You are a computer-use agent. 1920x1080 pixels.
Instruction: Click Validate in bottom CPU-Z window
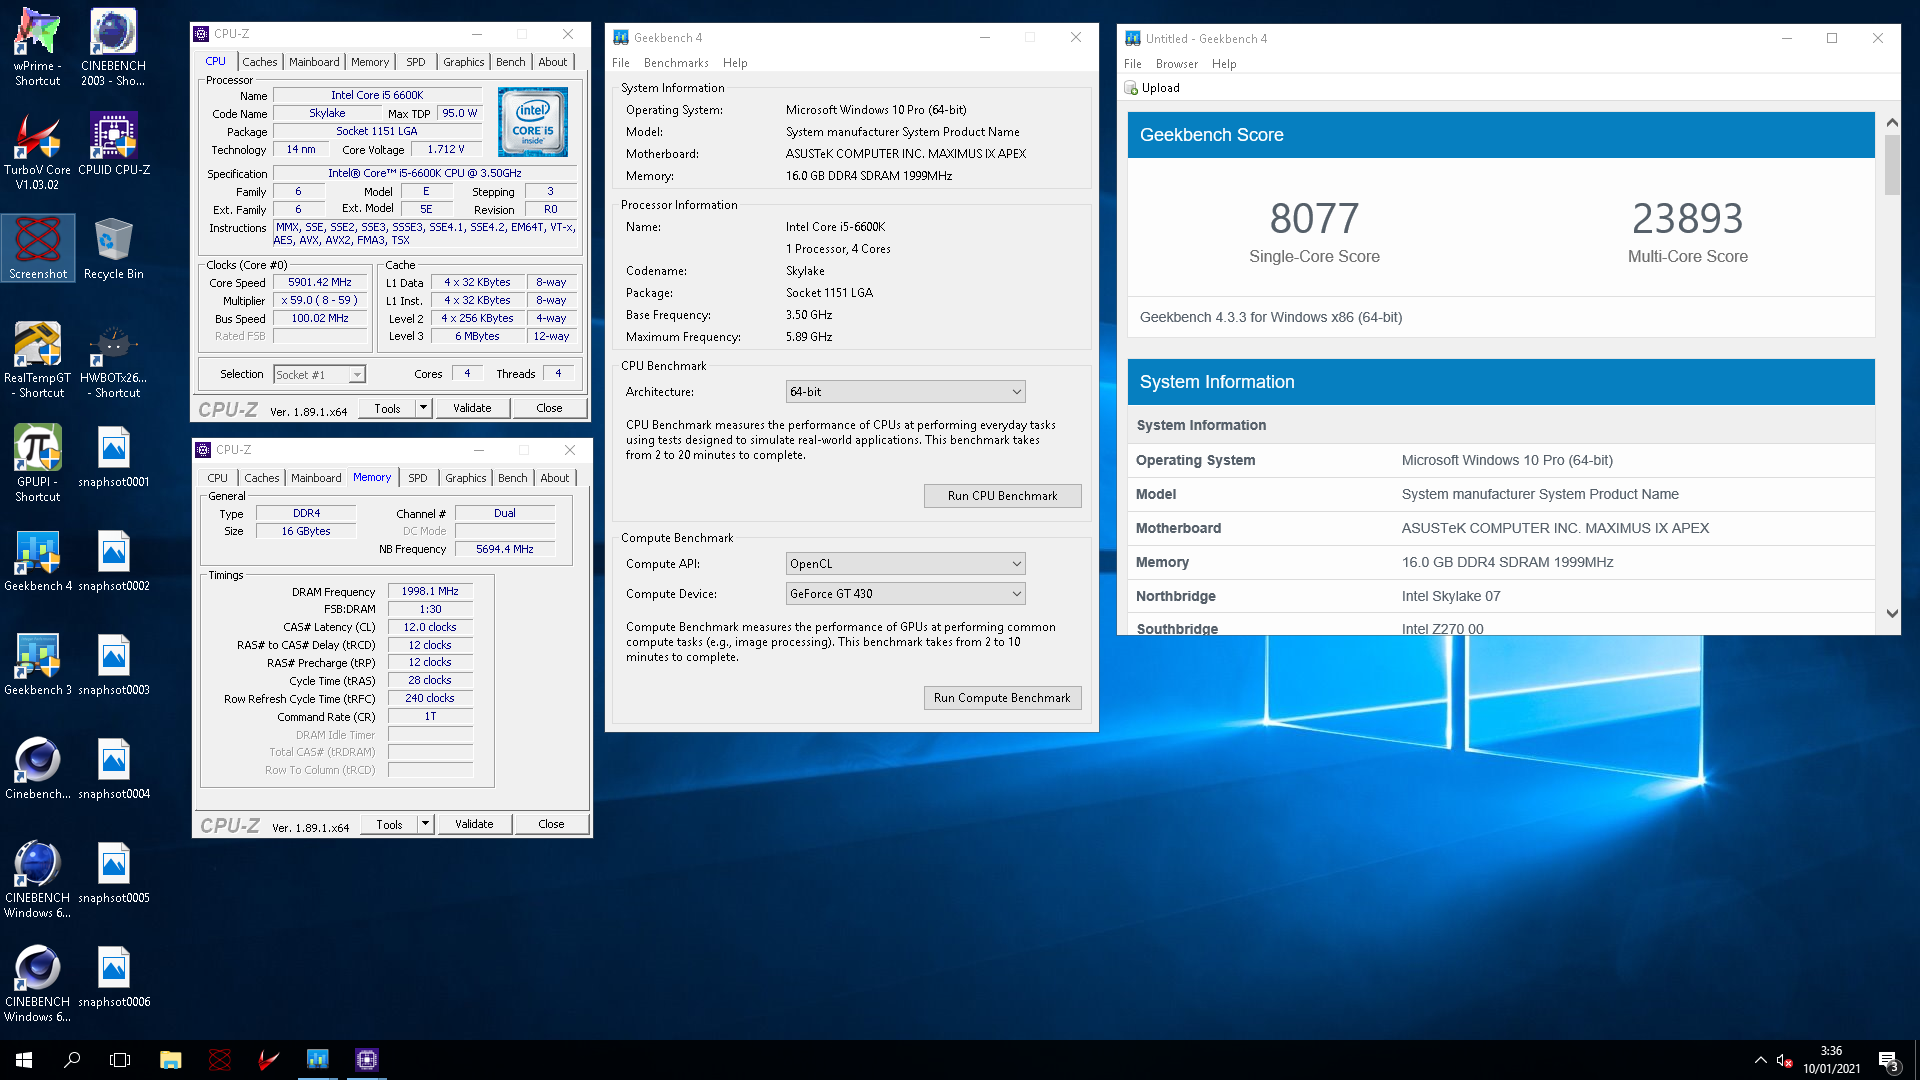pos(474,824)
